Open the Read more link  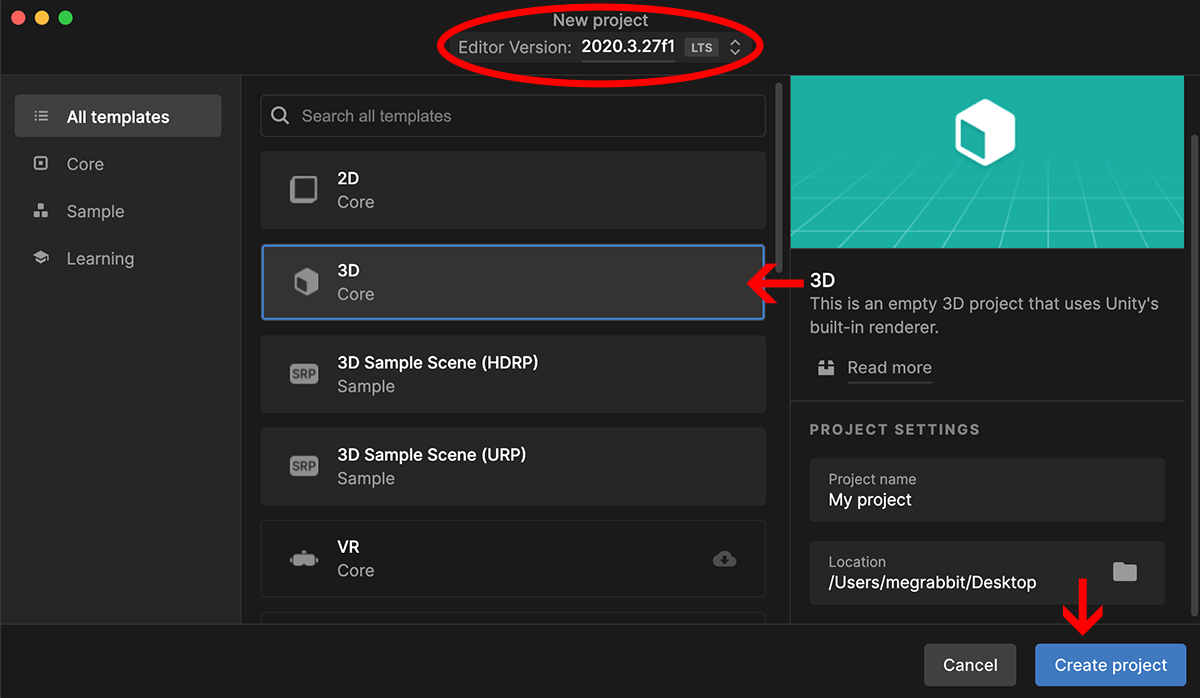click(889, 368)
